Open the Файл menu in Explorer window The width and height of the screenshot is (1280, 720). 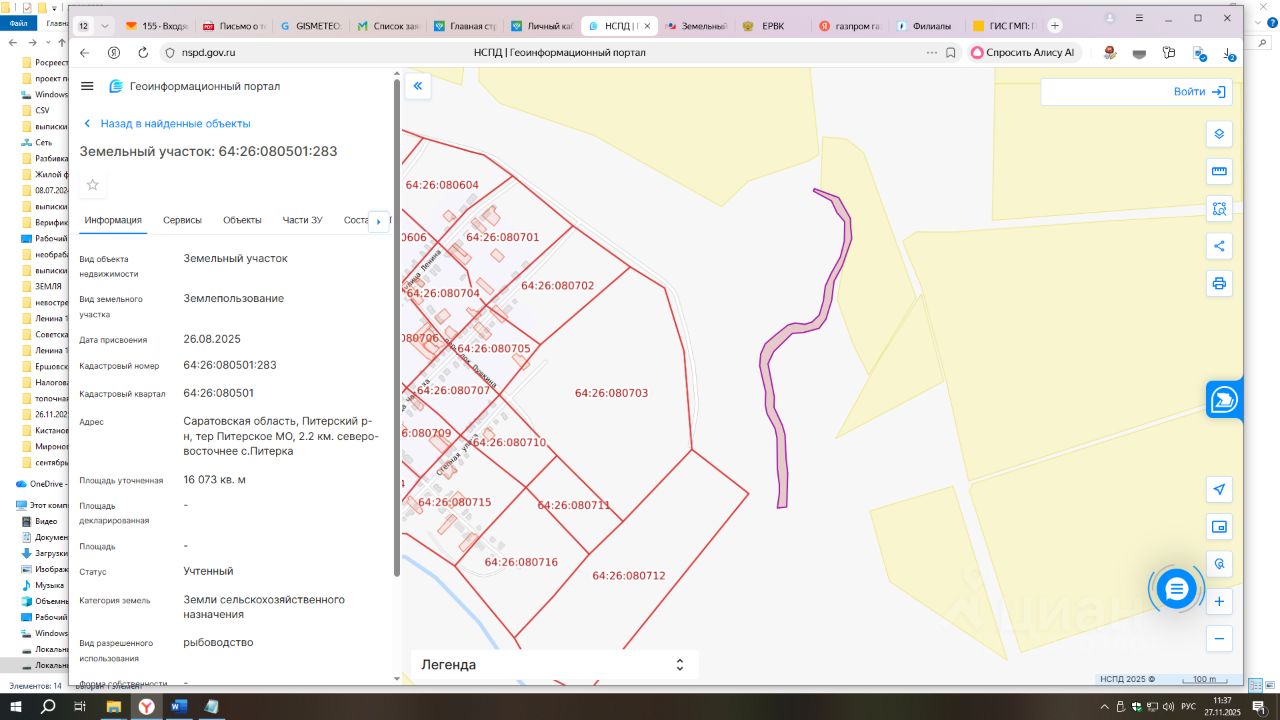pos(18,23)
